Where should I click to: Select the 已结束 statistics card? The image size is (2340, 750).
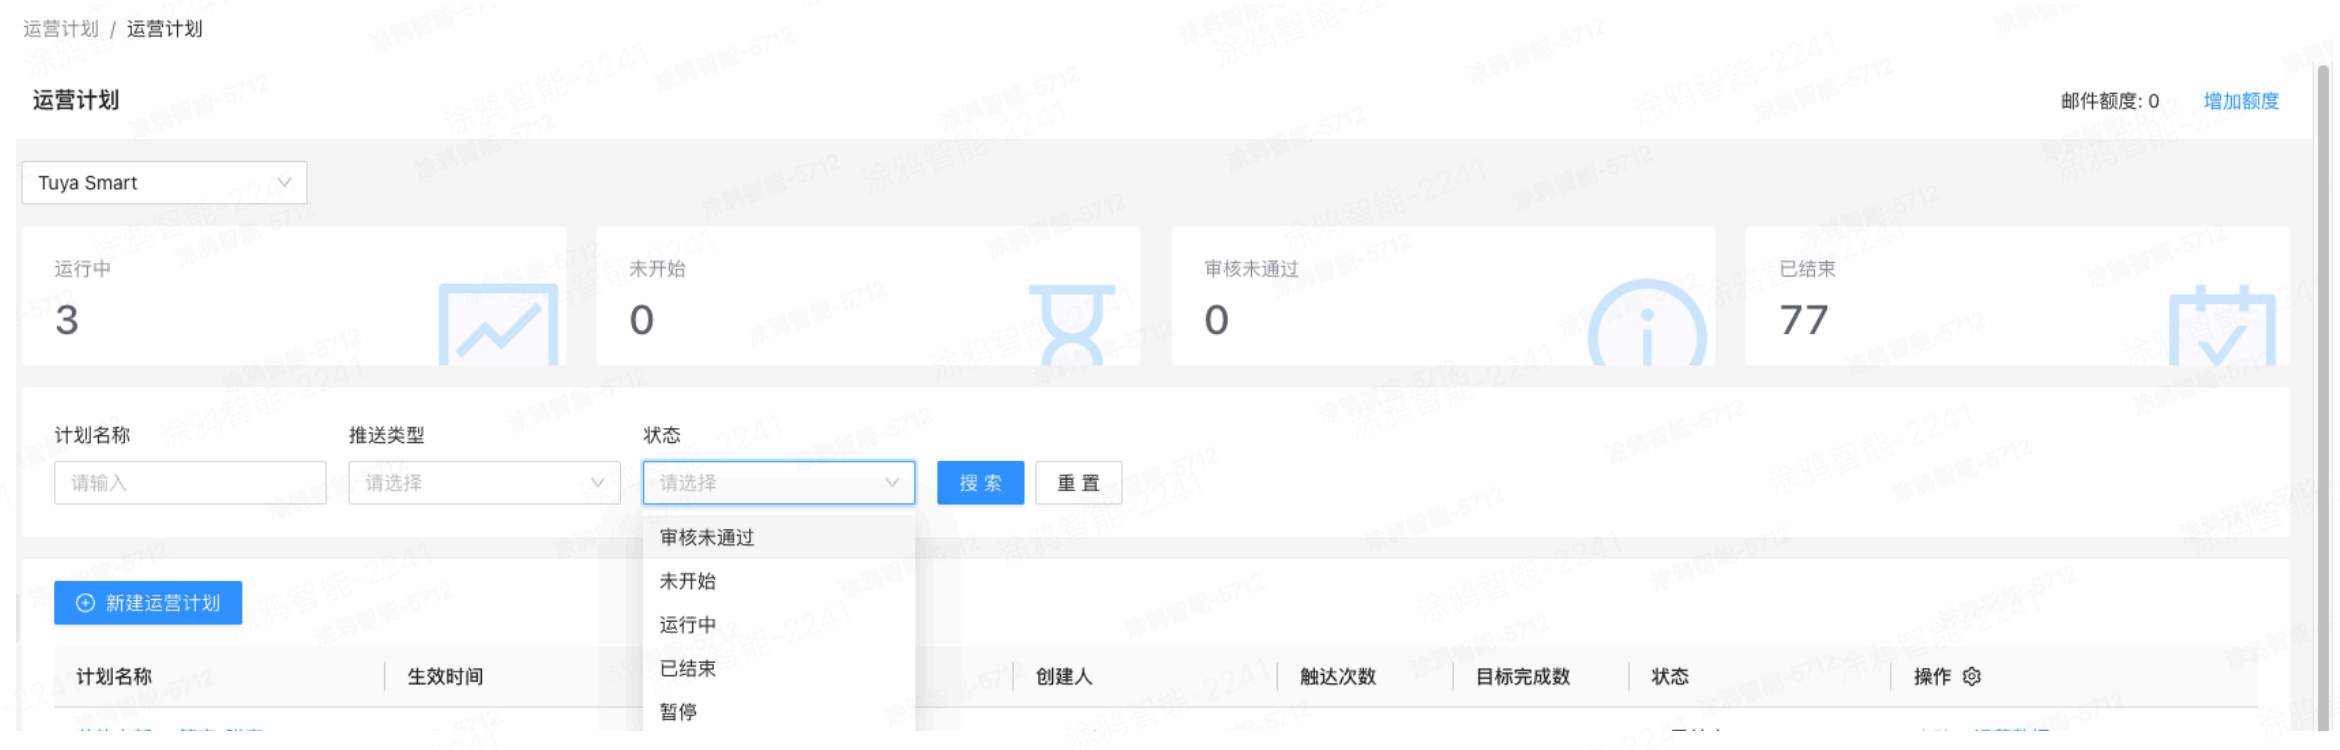2017,296
